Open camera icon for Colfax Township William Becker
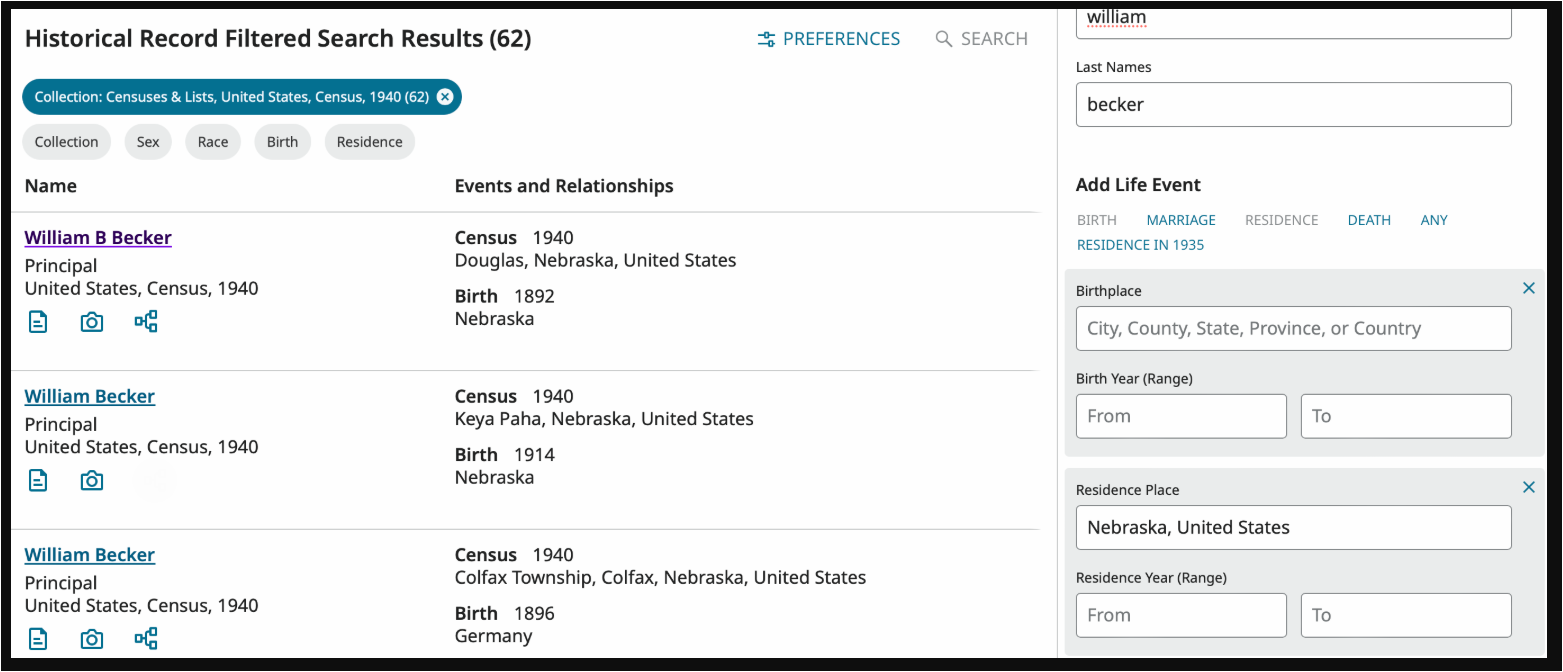This screenshot has width=1563, height=672. tap(92, 639)
